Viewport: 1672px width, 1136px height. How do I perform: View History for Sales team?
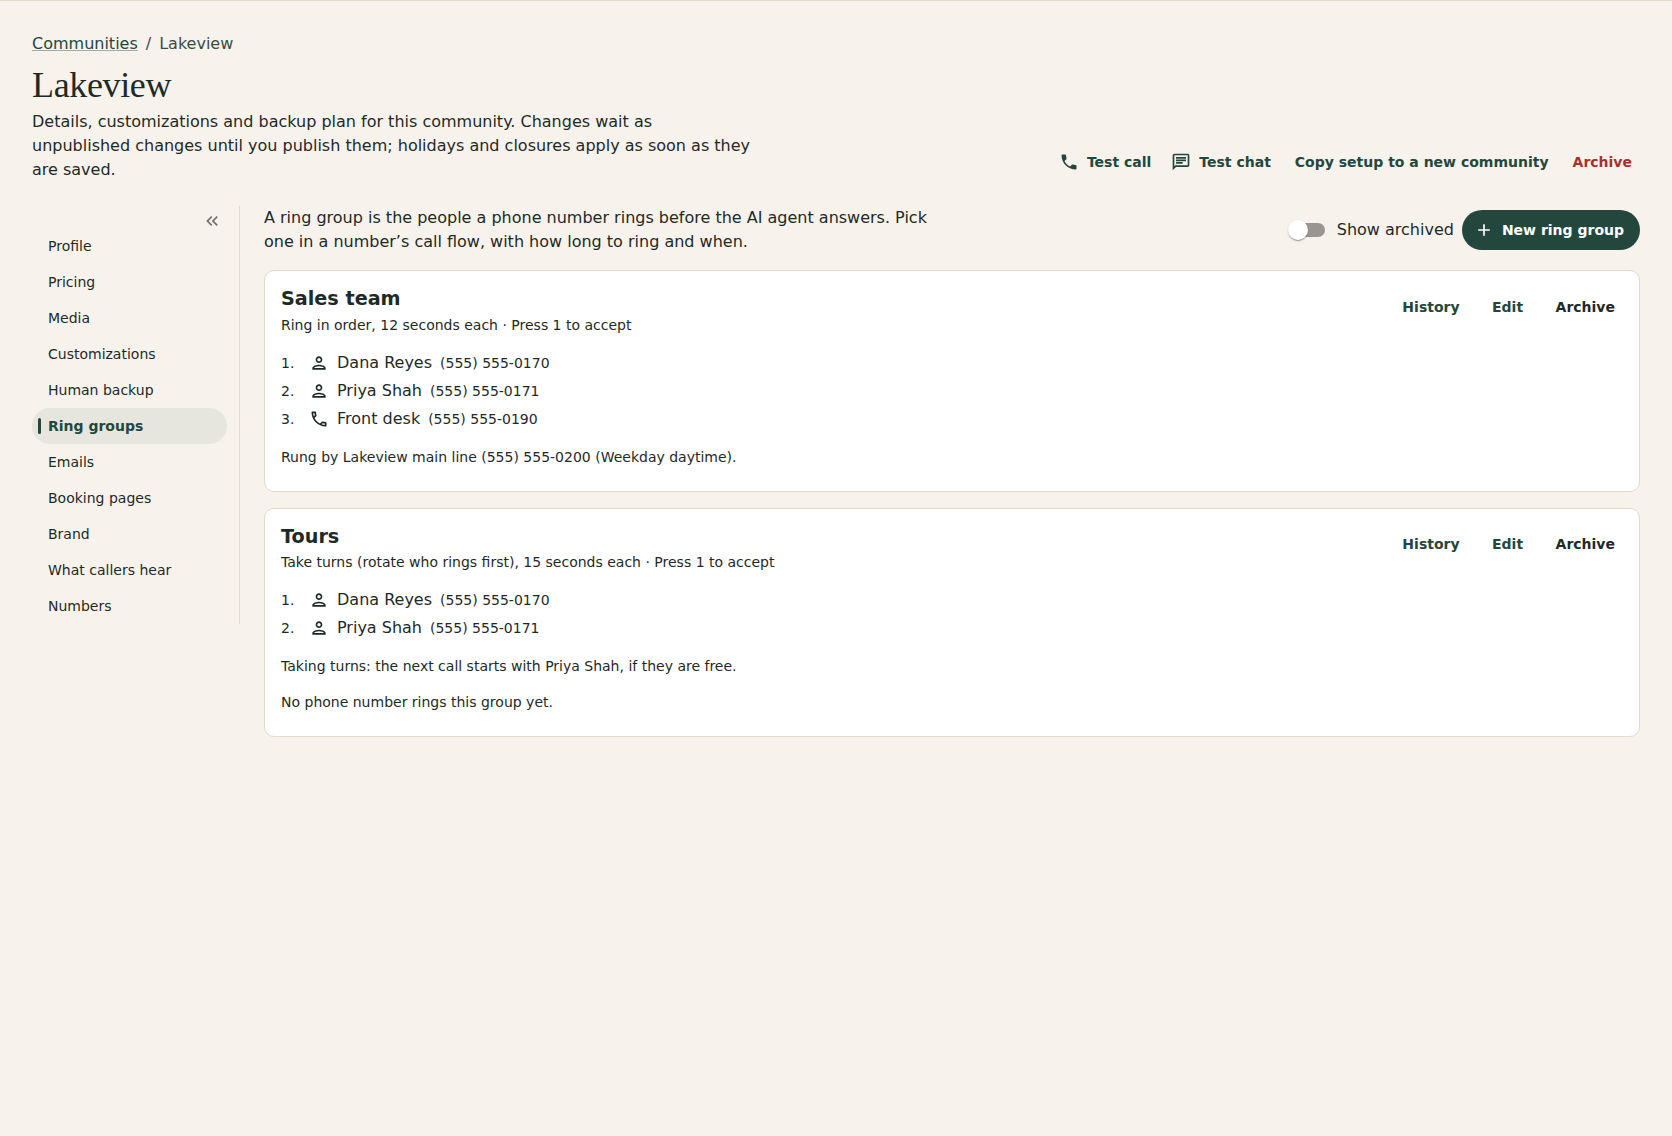pos(1430,307)
